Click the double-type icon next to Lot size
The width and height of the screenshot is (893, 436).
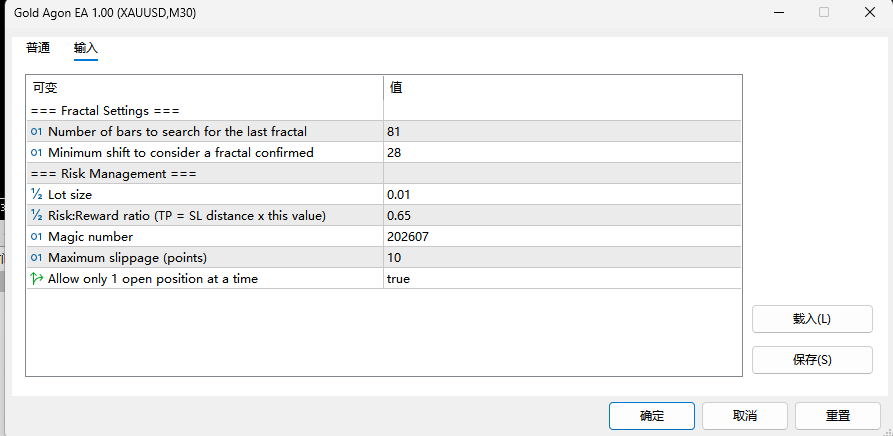tap(36, 195)
